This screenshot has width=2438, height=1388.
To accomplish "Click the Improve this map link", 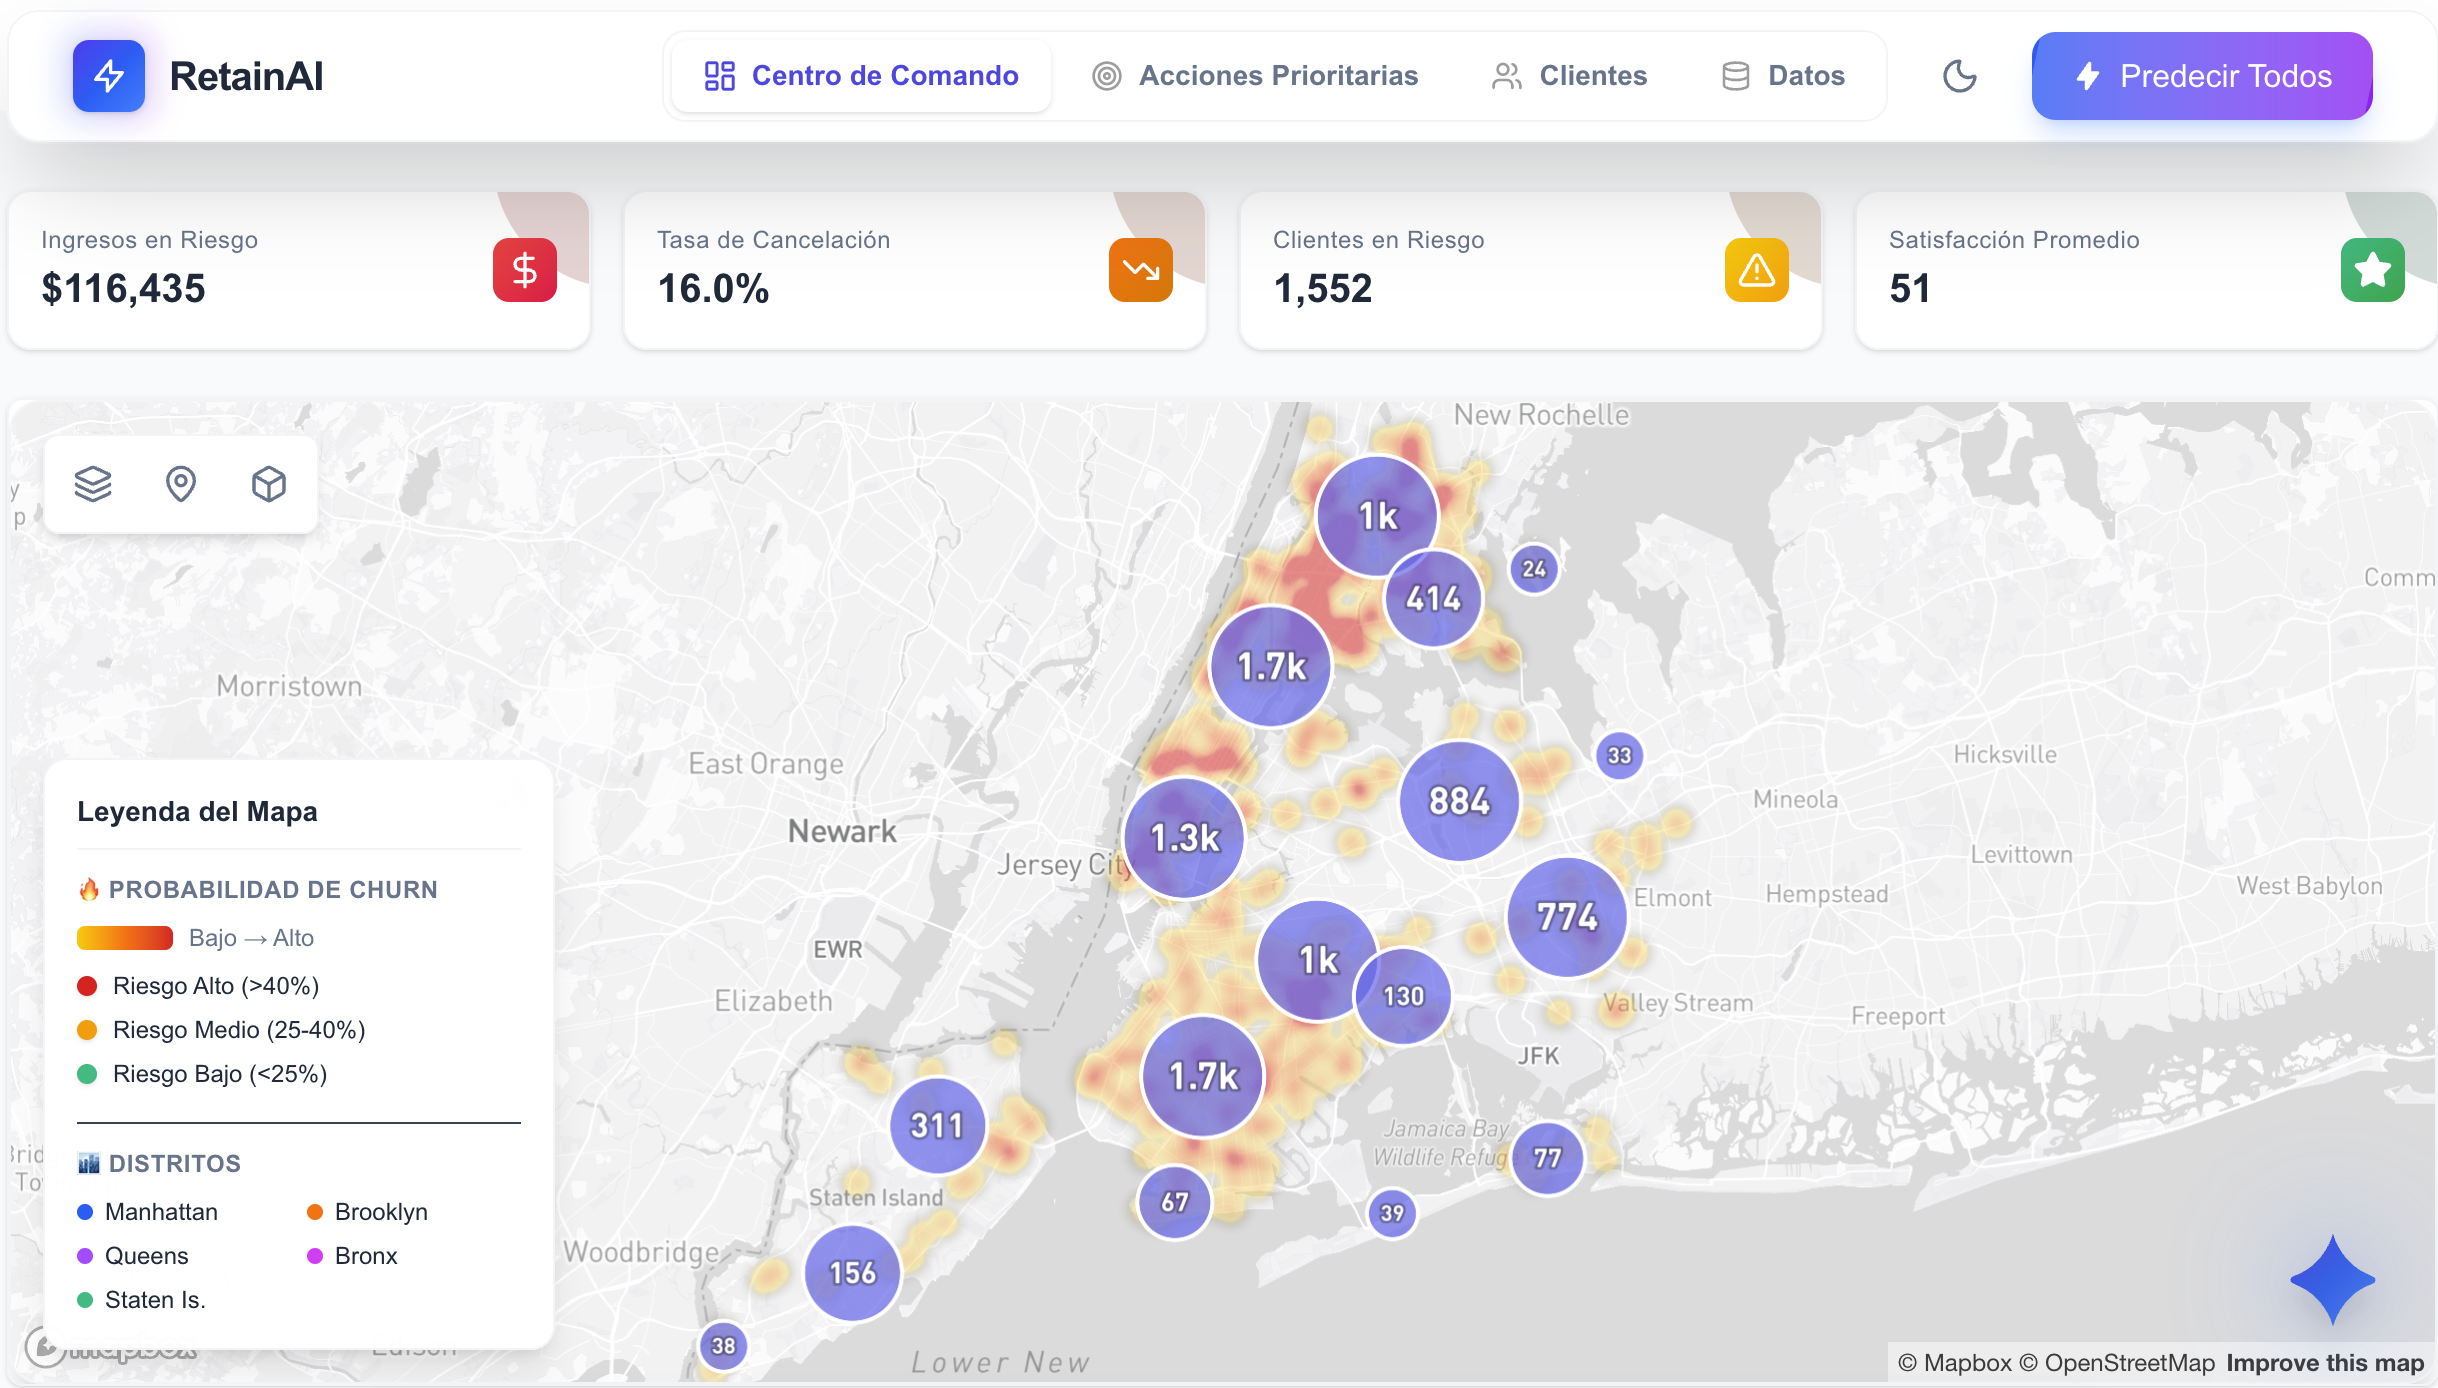I will (x=2324, y=1363).
